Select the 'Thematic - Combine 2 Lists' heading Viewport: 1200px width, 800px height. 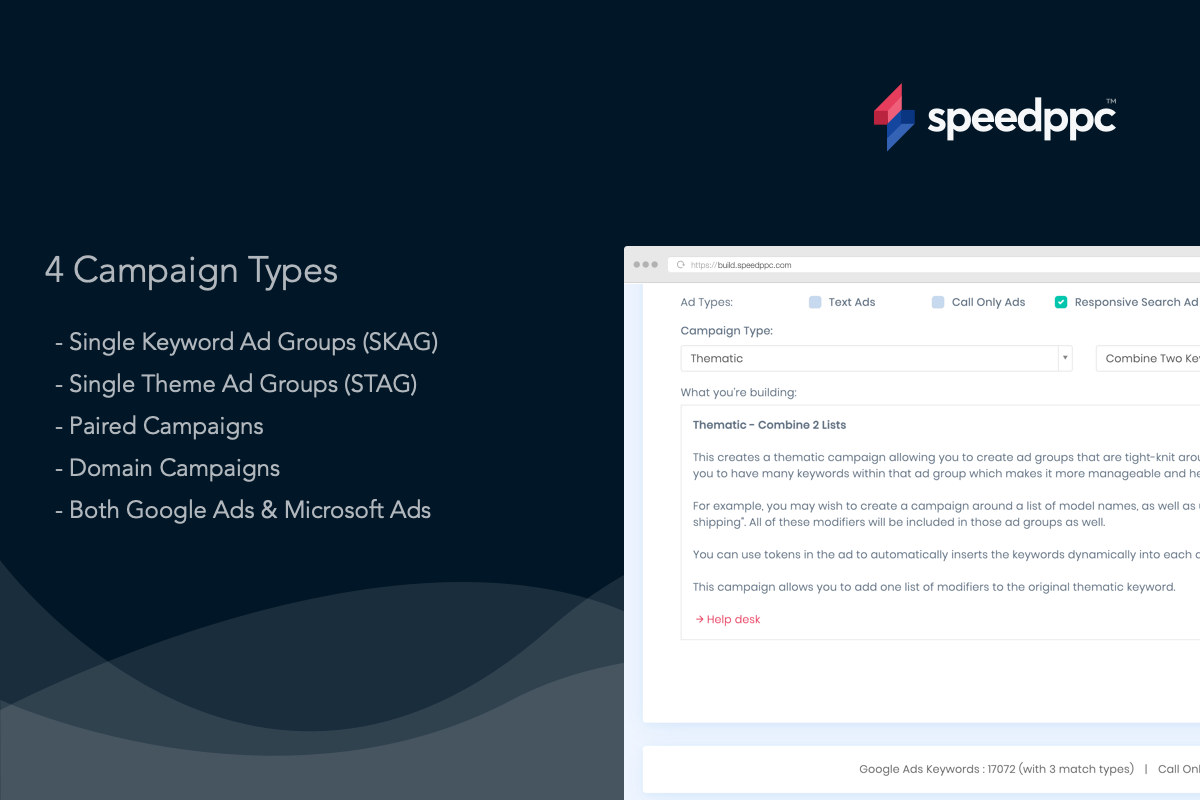coord(769,425)
